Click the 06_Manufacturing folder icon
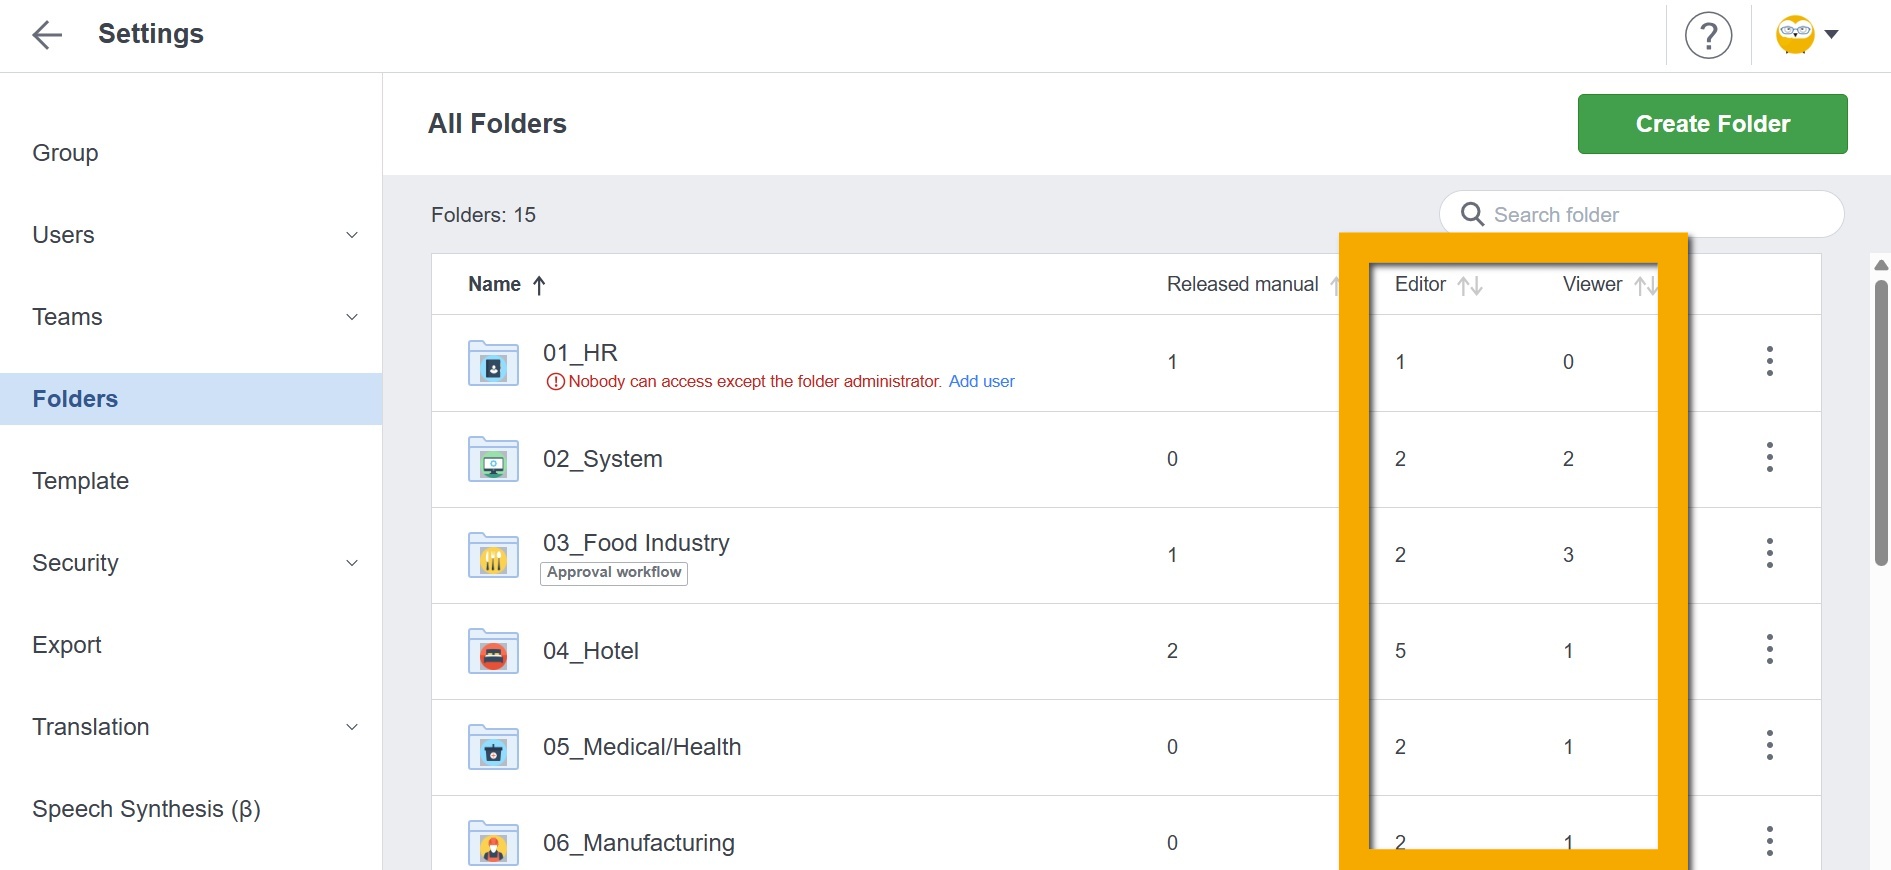 493,843
